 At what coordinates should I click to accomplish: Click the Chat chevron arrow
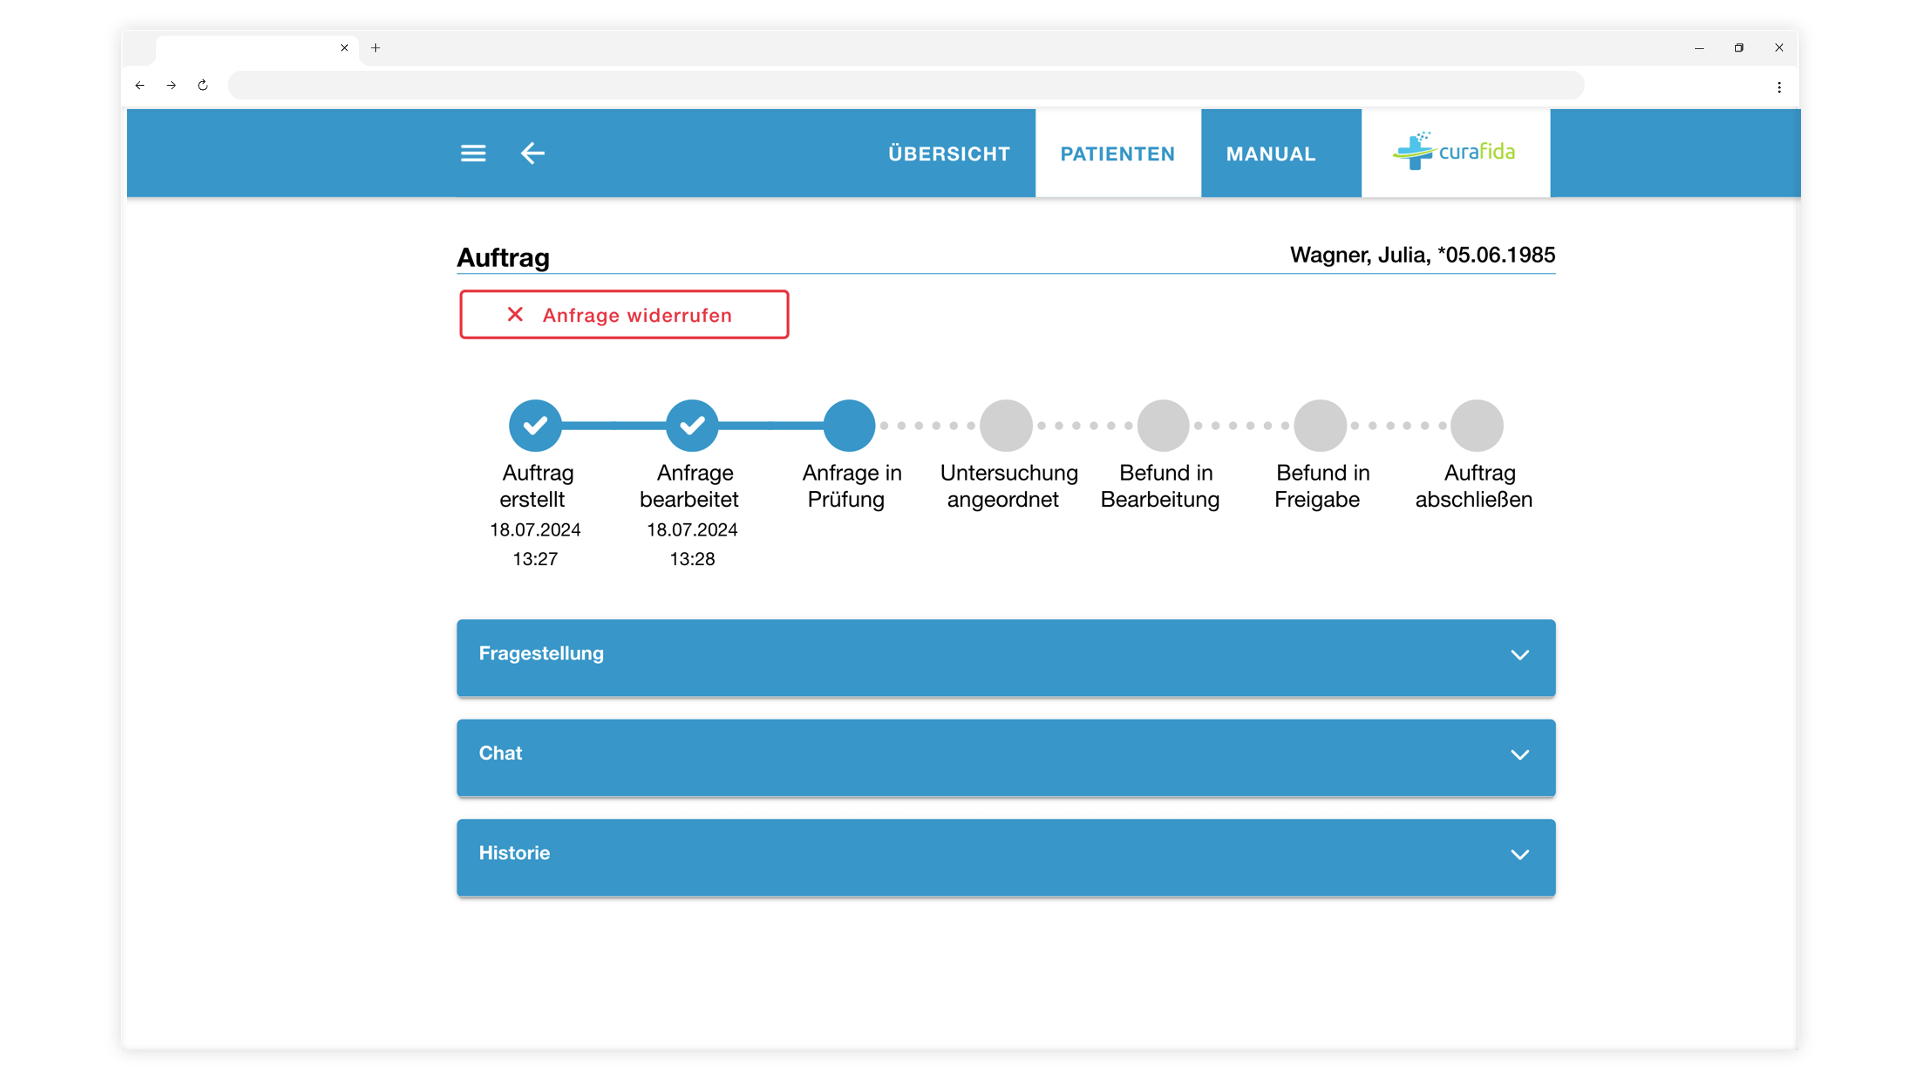[1520, 755]
